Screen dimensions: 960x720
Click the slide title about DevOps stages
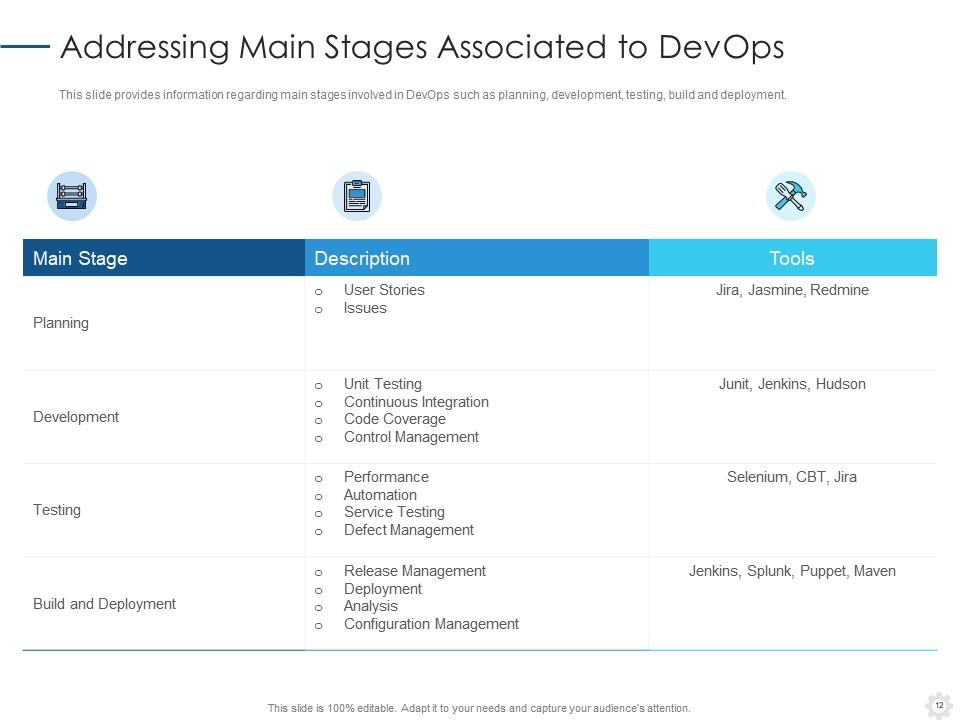[x=422, y=47]
